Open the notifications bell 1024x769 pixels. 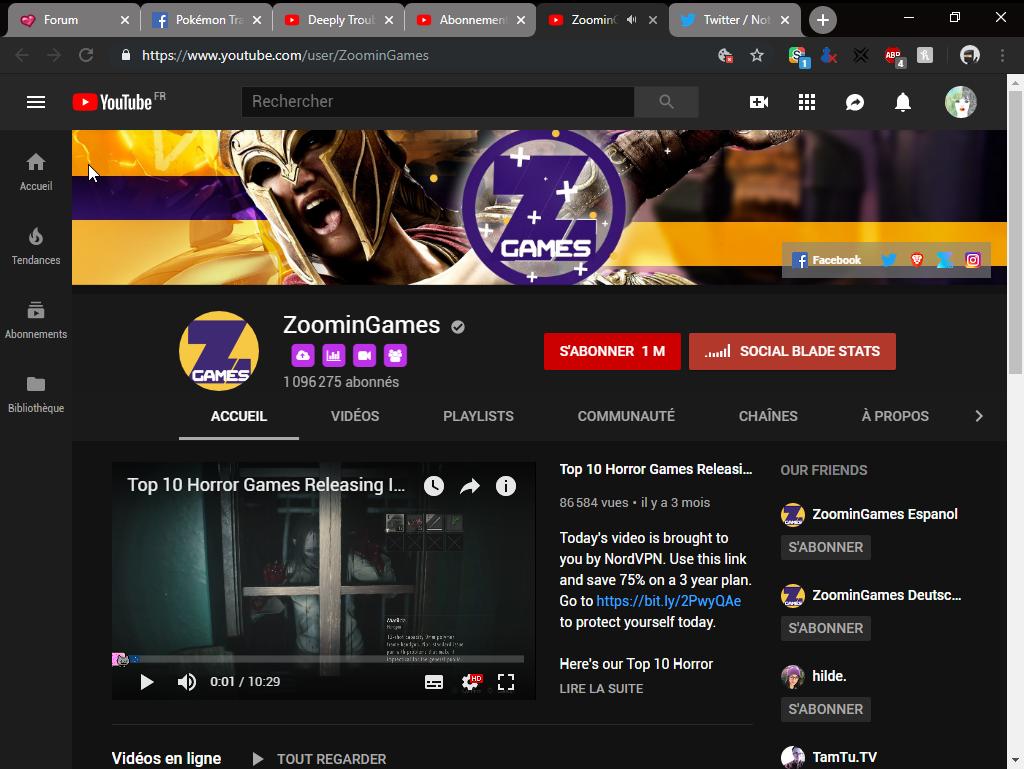tap(903, 102)
